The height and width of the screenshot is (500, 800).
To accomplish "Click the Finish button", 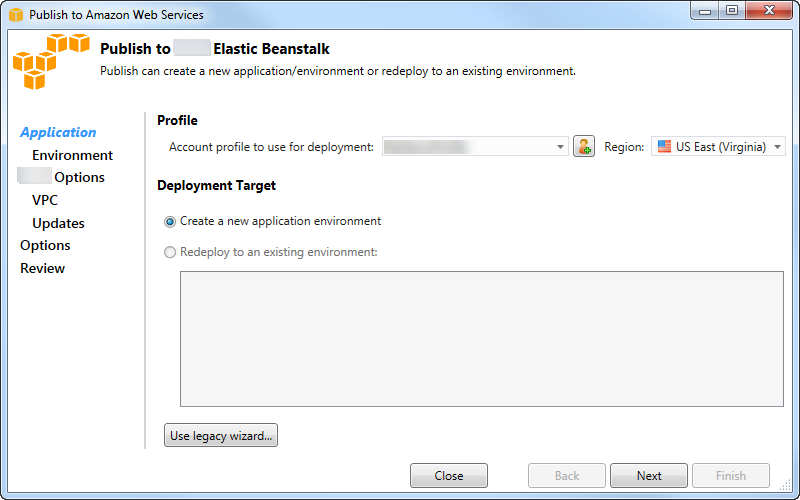I will [730, 476].
